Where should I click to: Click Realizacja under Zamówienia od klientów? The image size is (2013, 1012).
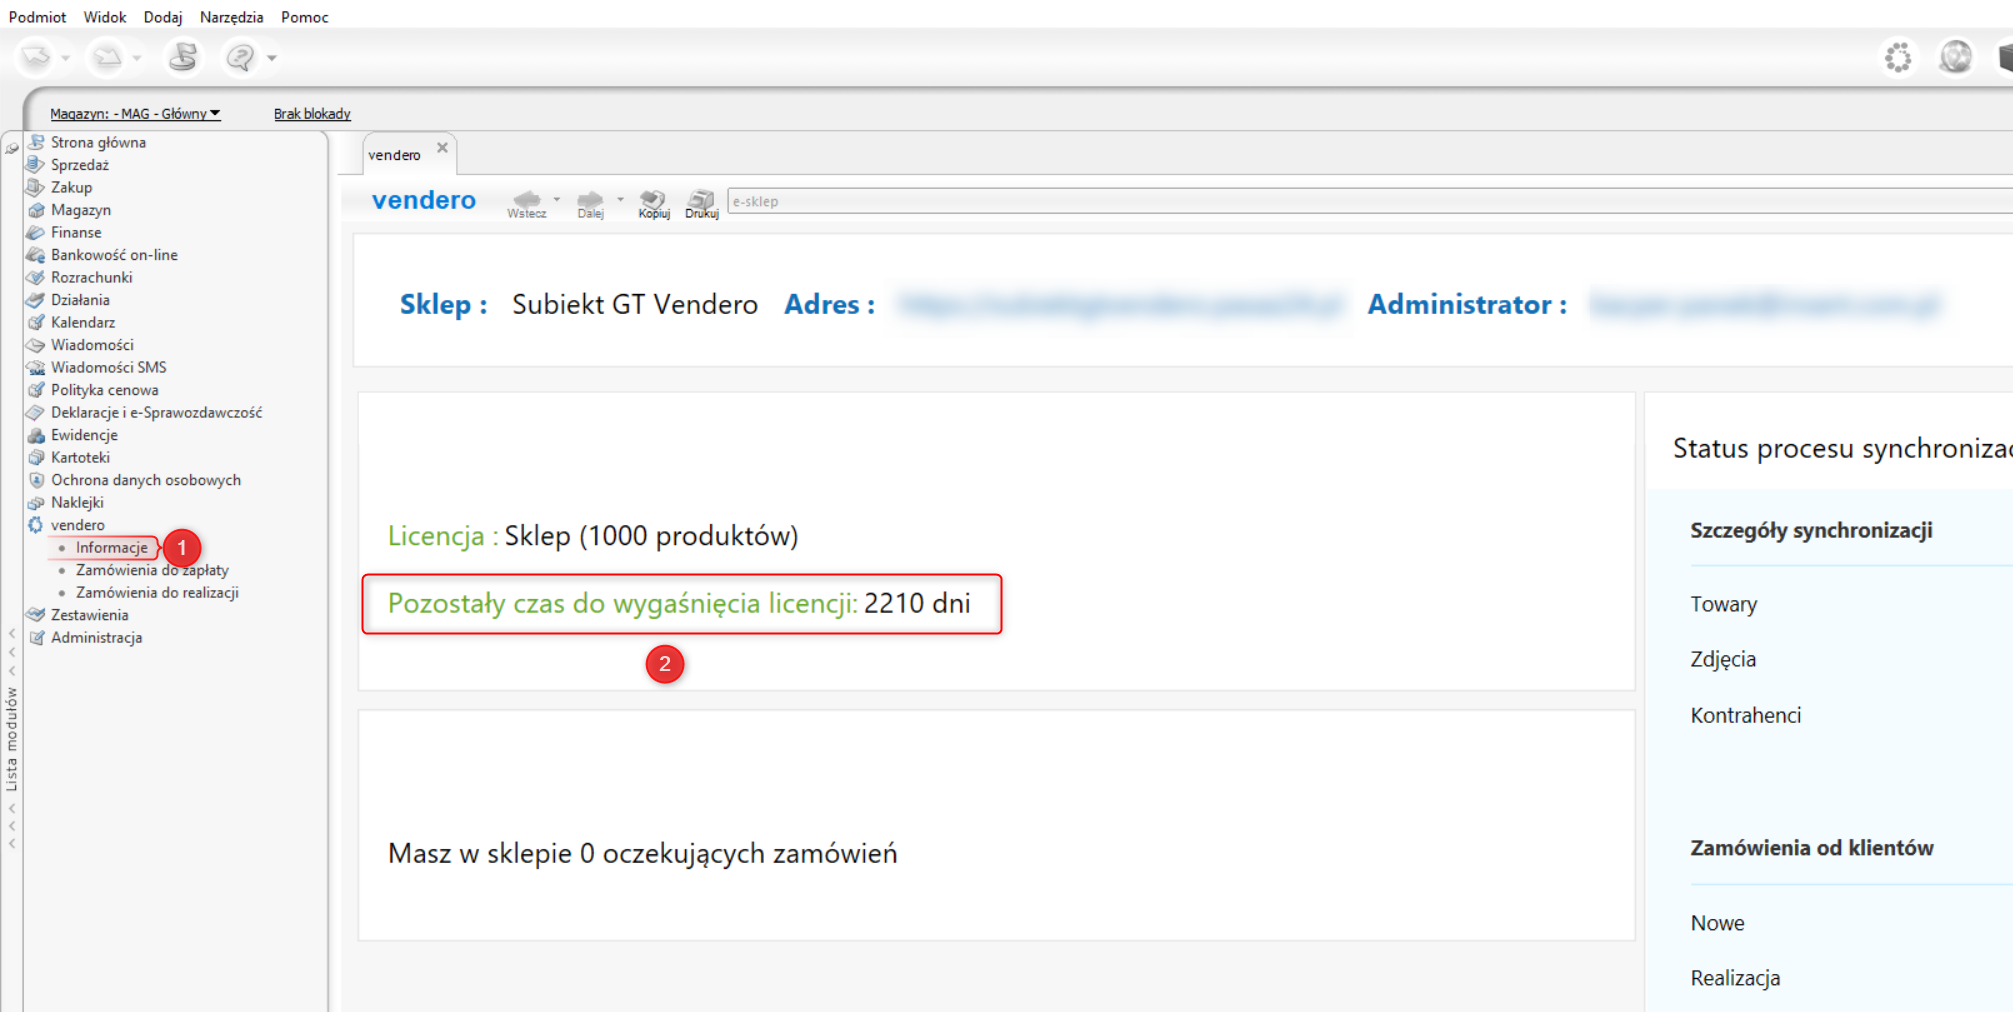point(1735,978)
